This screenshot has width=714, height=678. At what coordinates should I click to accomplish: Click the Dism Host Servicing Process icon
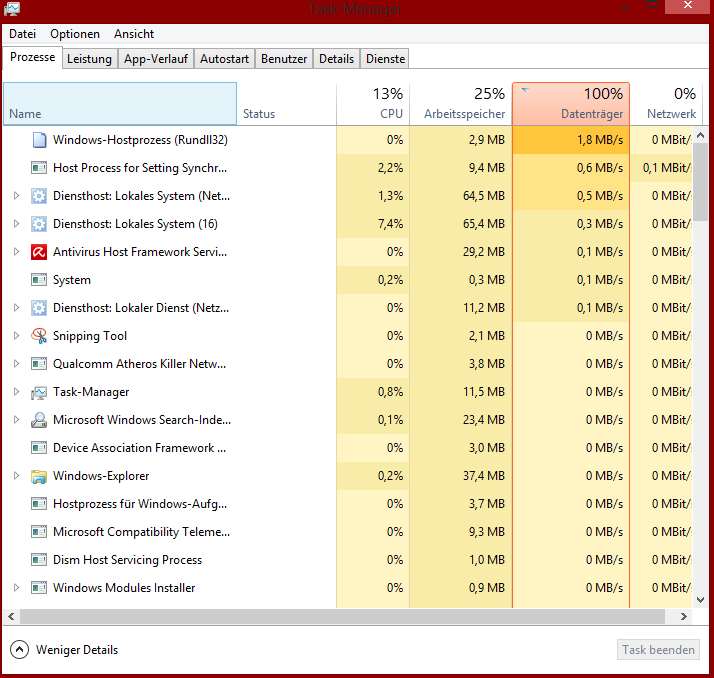[39, 560]
